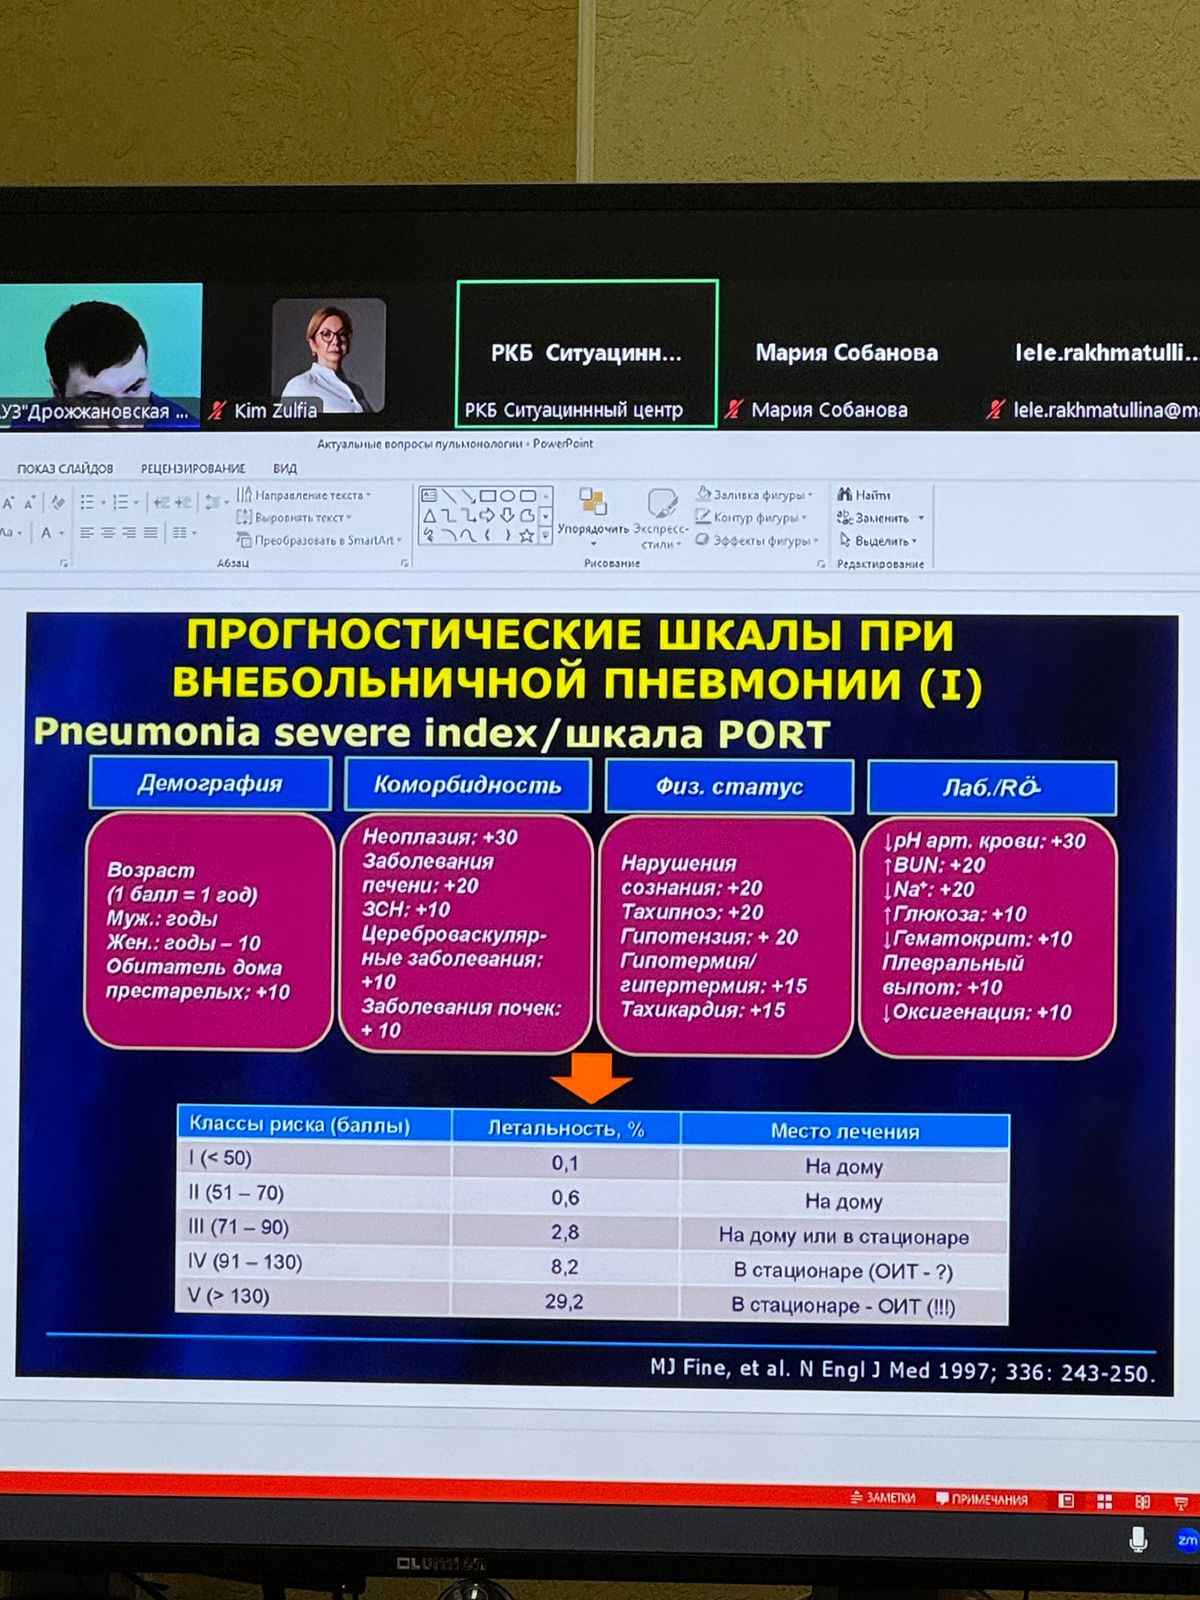Expand Выделить select dropdown
The width and height of the screenshot is (1200, 1600).
point(914,541)
